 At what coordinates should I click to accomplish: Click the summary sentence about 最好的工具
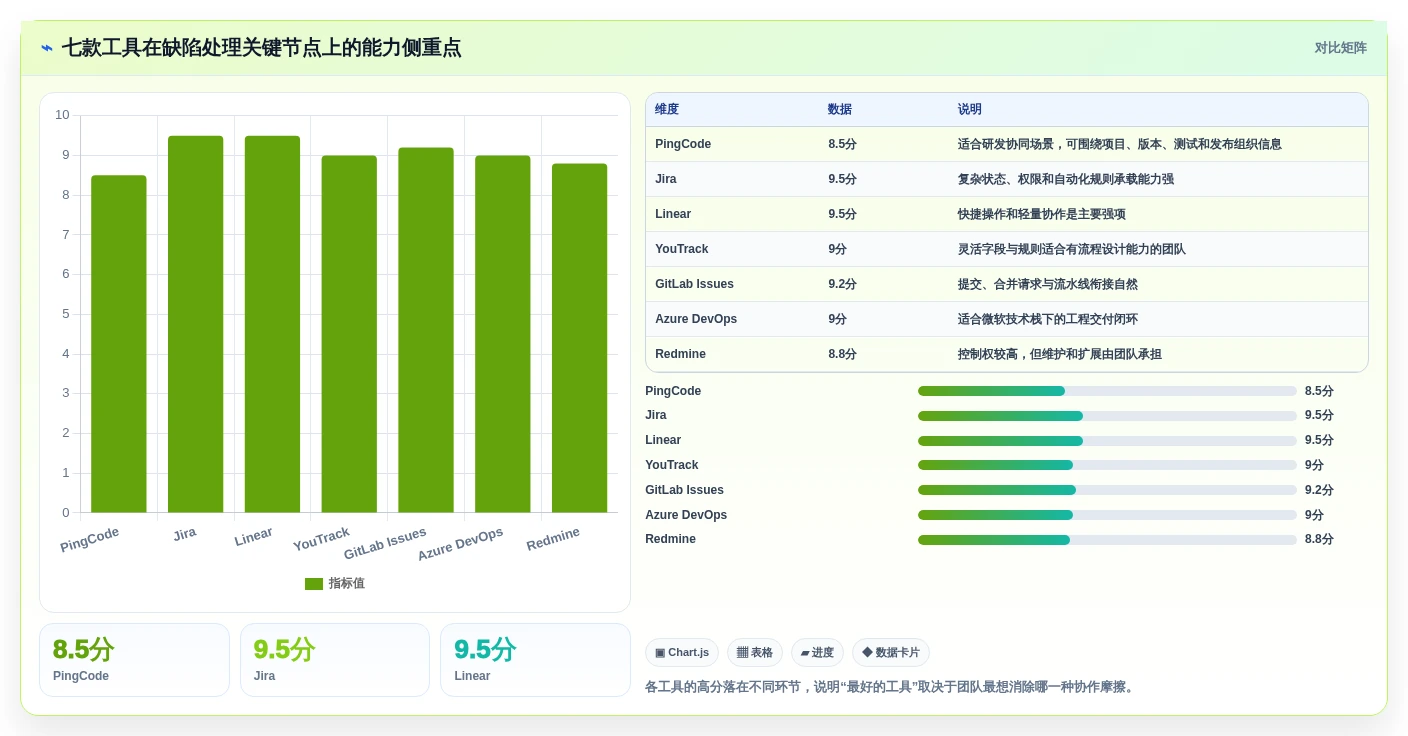pyautogui.click(x=892, y=687)
